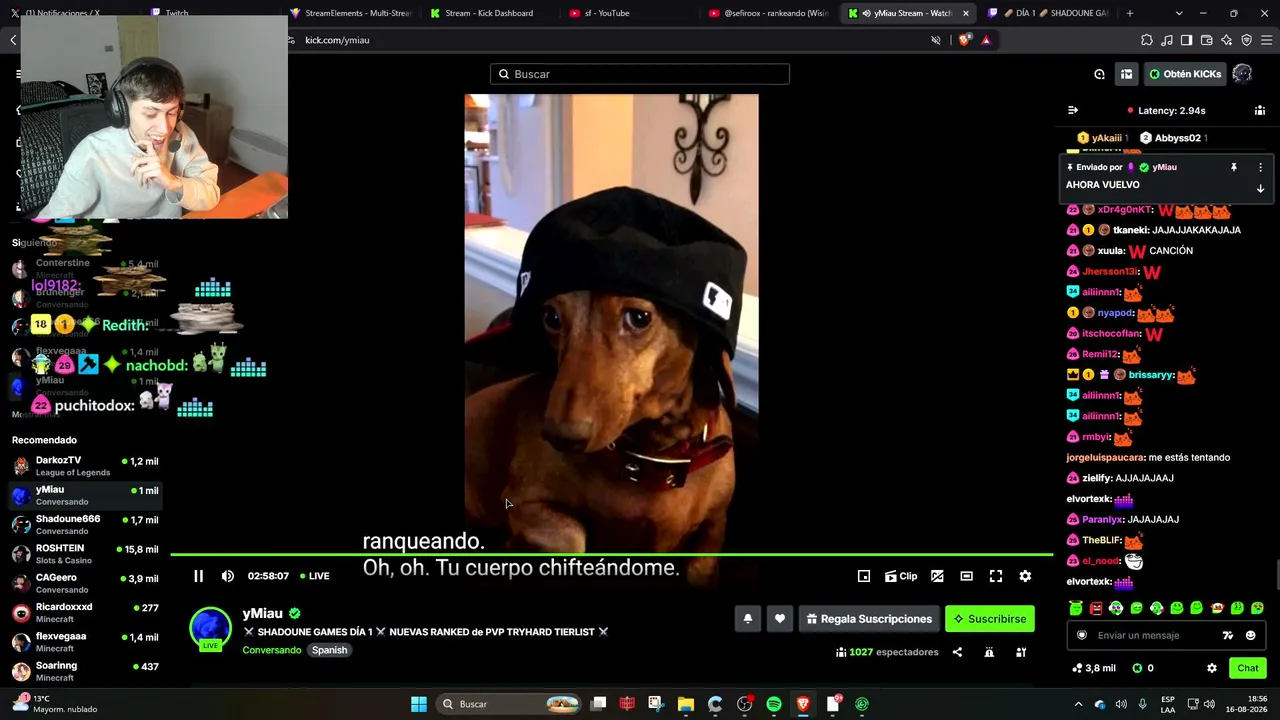Open browser hamburger menu
The width and height of the screenshot is (1280, 720).
tap(1266, 40)
